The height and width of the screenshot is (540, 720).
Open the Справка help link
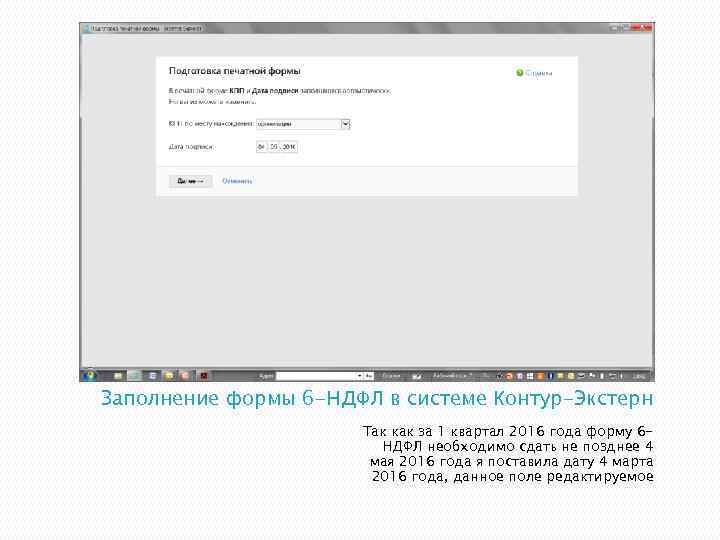tap(534, 73)
